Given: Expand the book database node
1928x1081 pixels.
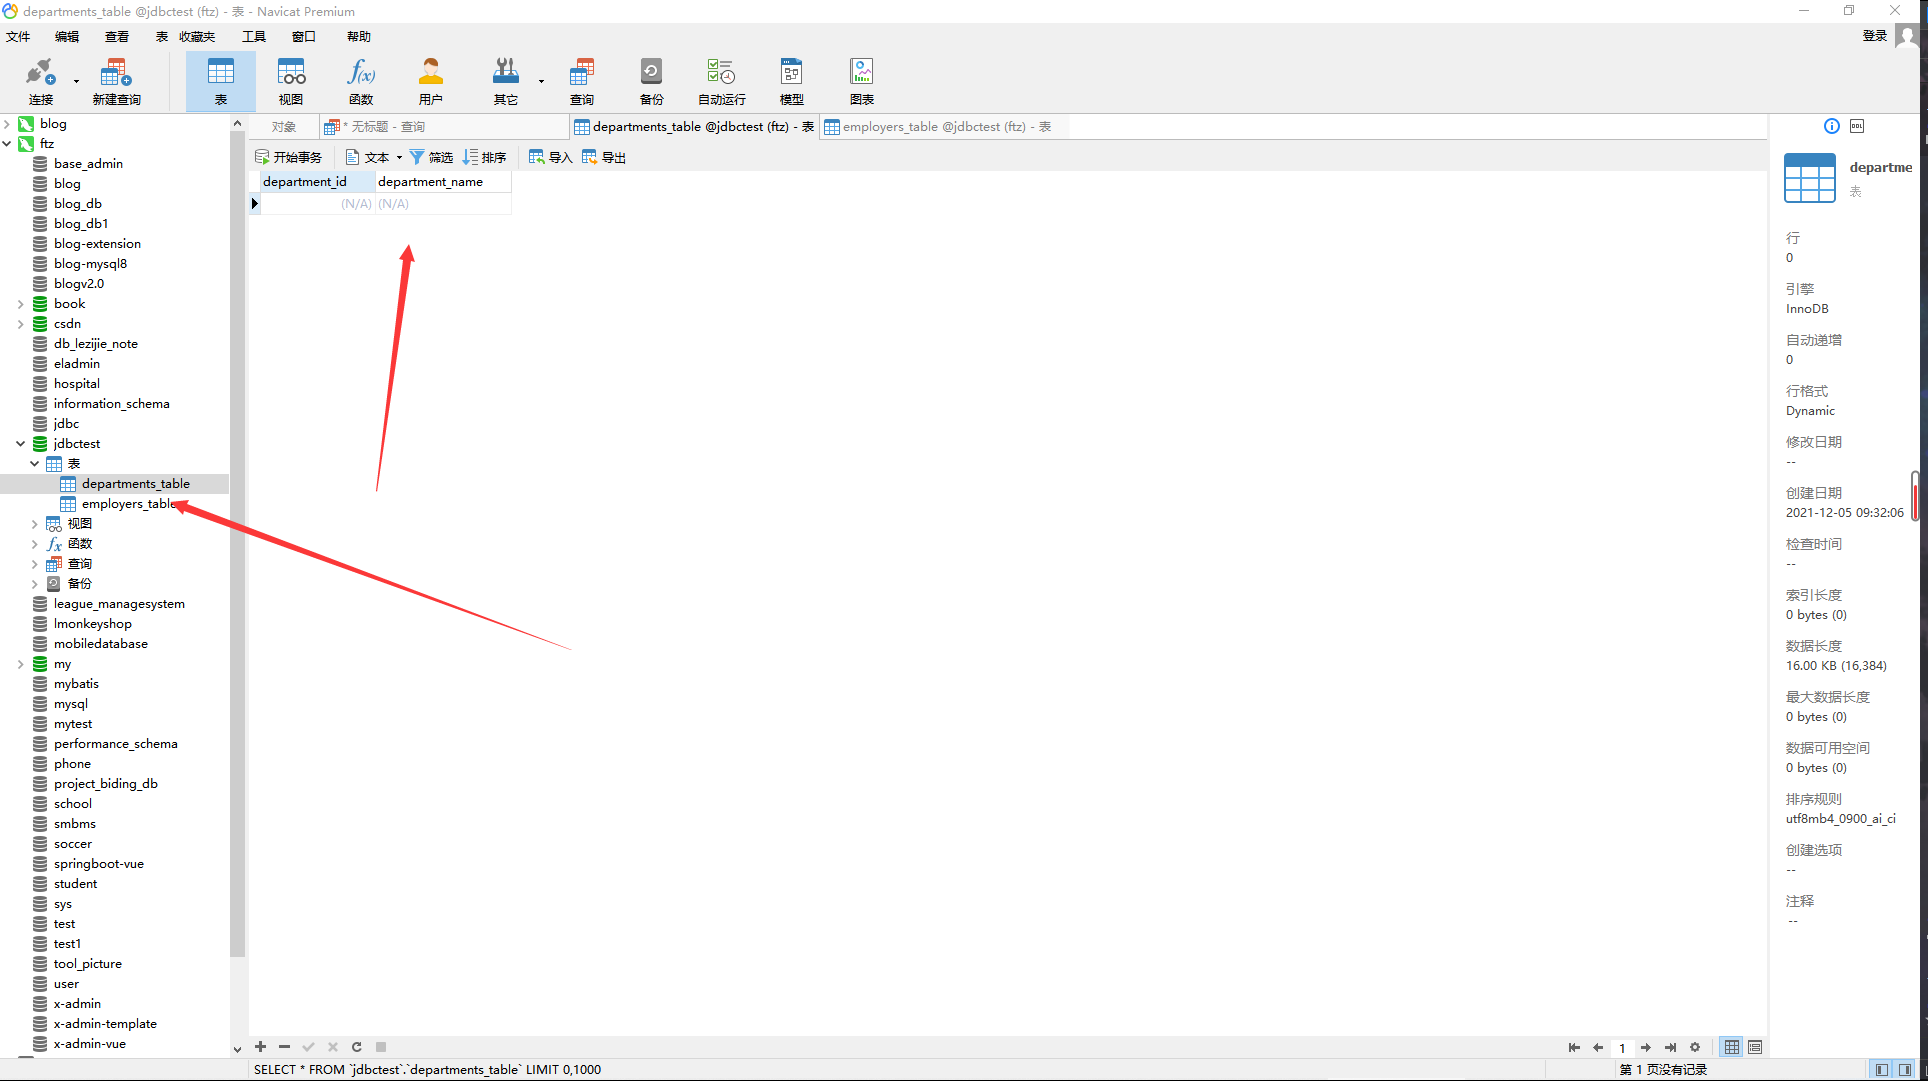Looking at the screenshot, I should click(20, 304).
